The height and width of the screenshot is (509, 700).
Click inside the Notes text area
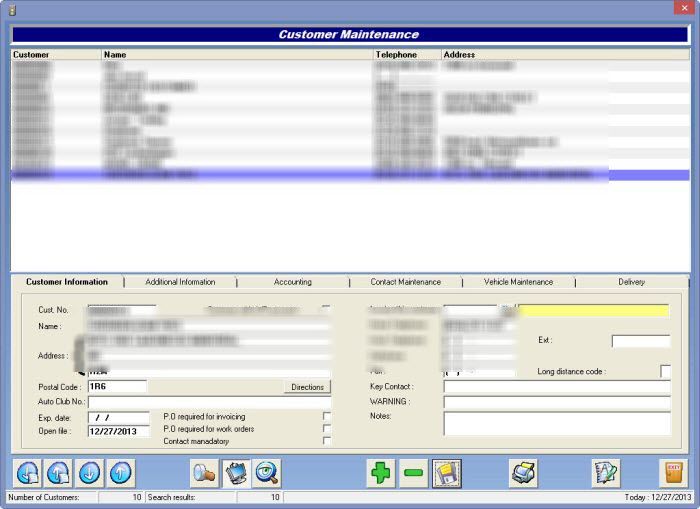(x=557, y=423)
